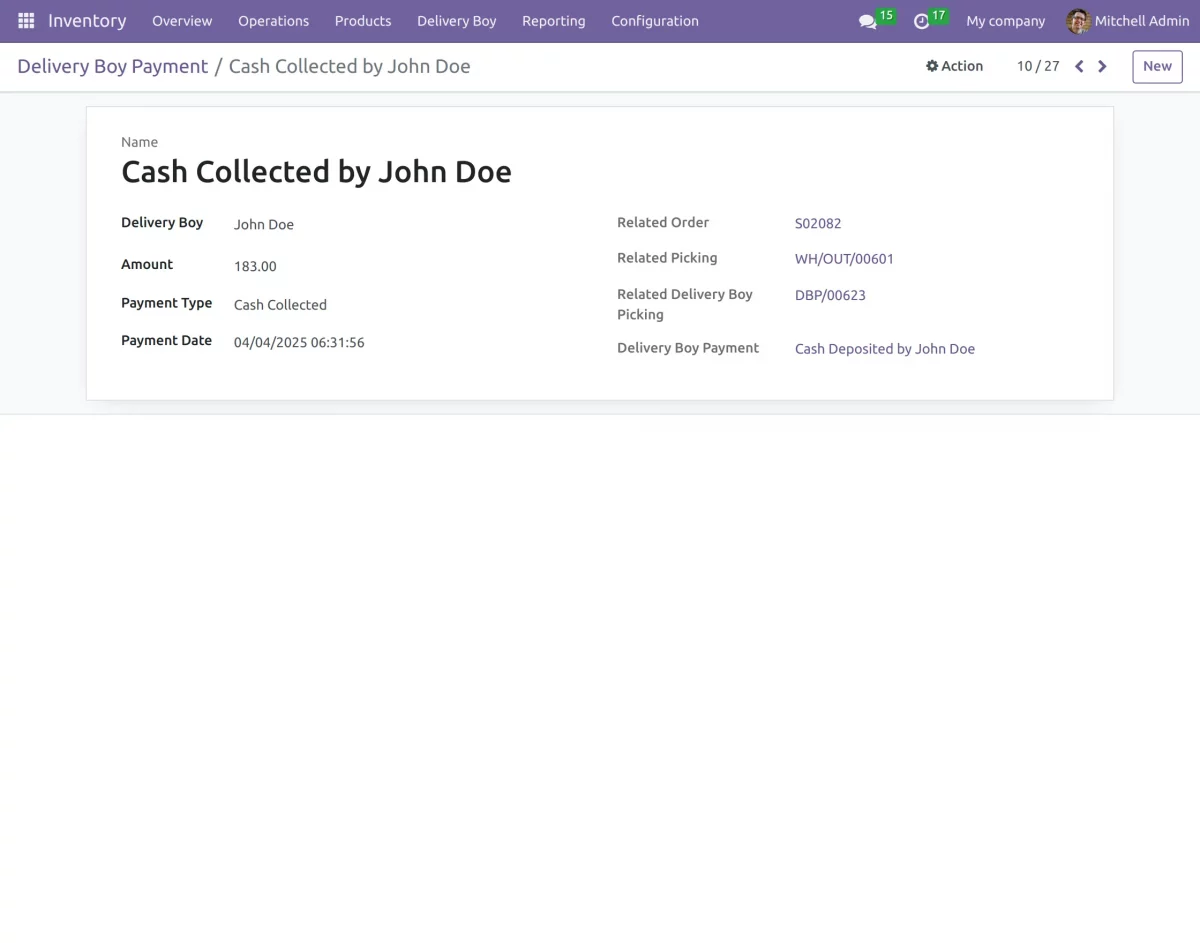The width and height of the screenshot is (1200, 943).
Task: Open the Operations menu
Action: coord(273,20)
